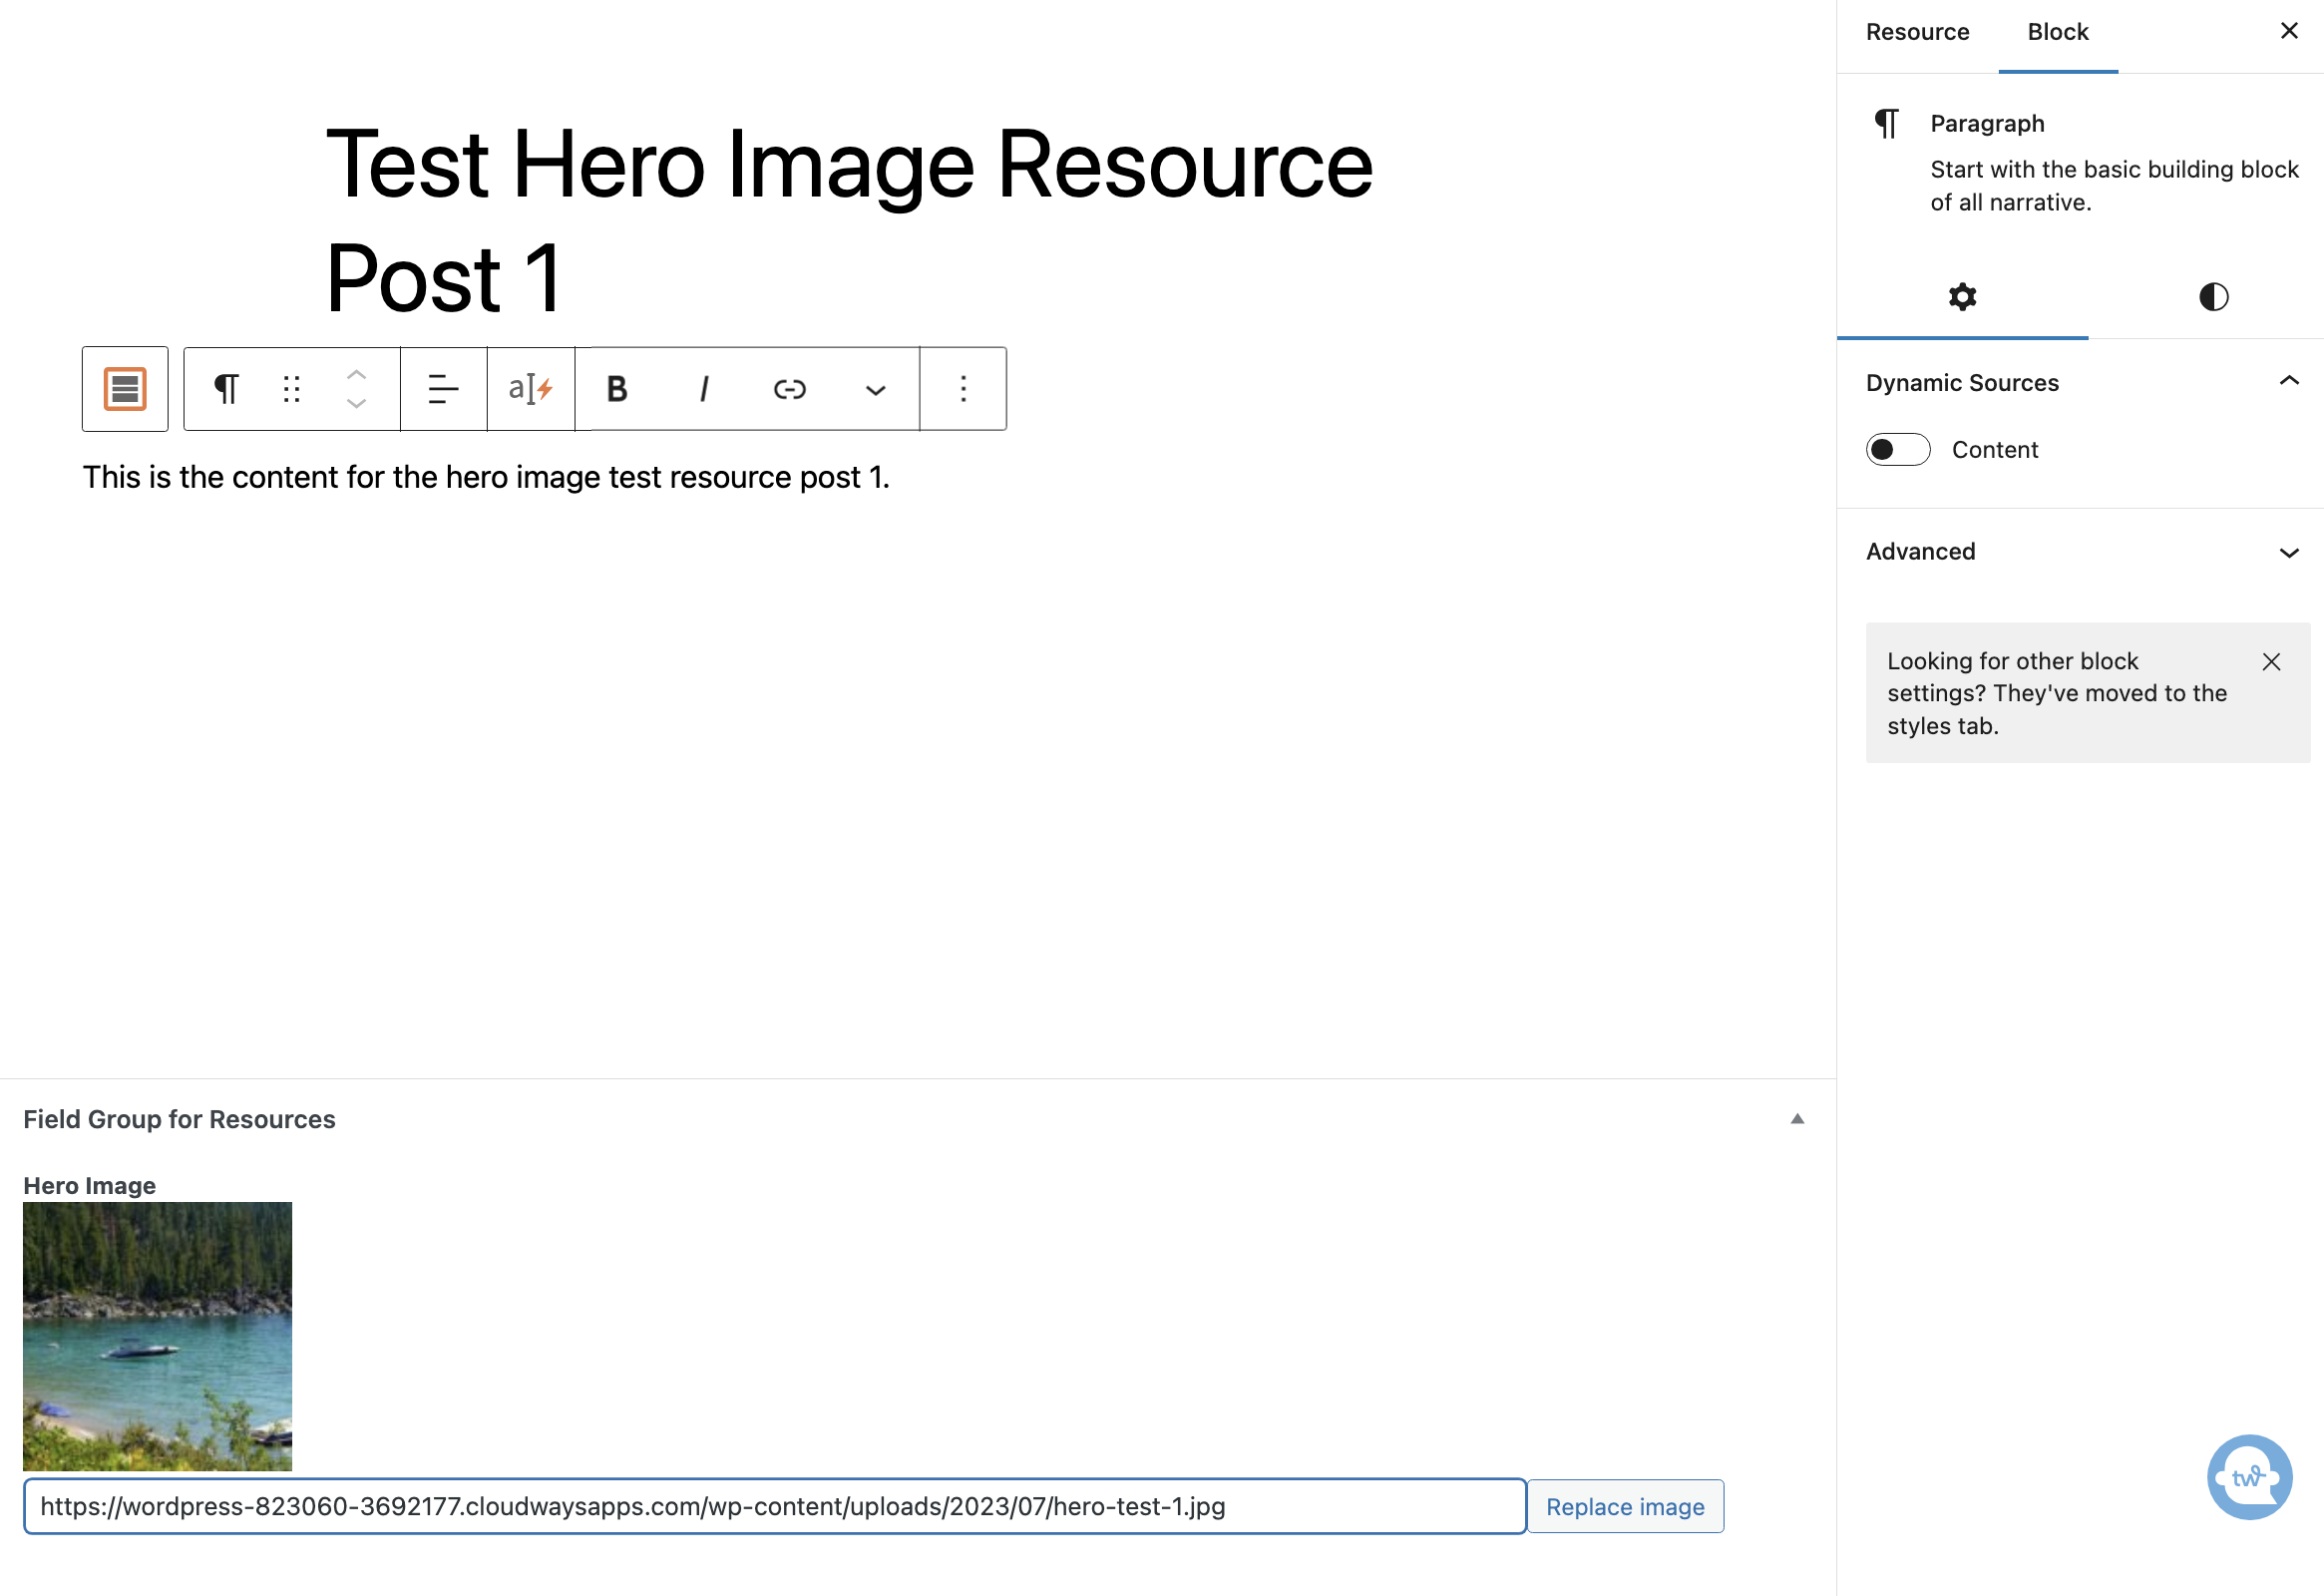Close the settings sidebar
The image size is (2324, 1596).
coord(2289,31)
